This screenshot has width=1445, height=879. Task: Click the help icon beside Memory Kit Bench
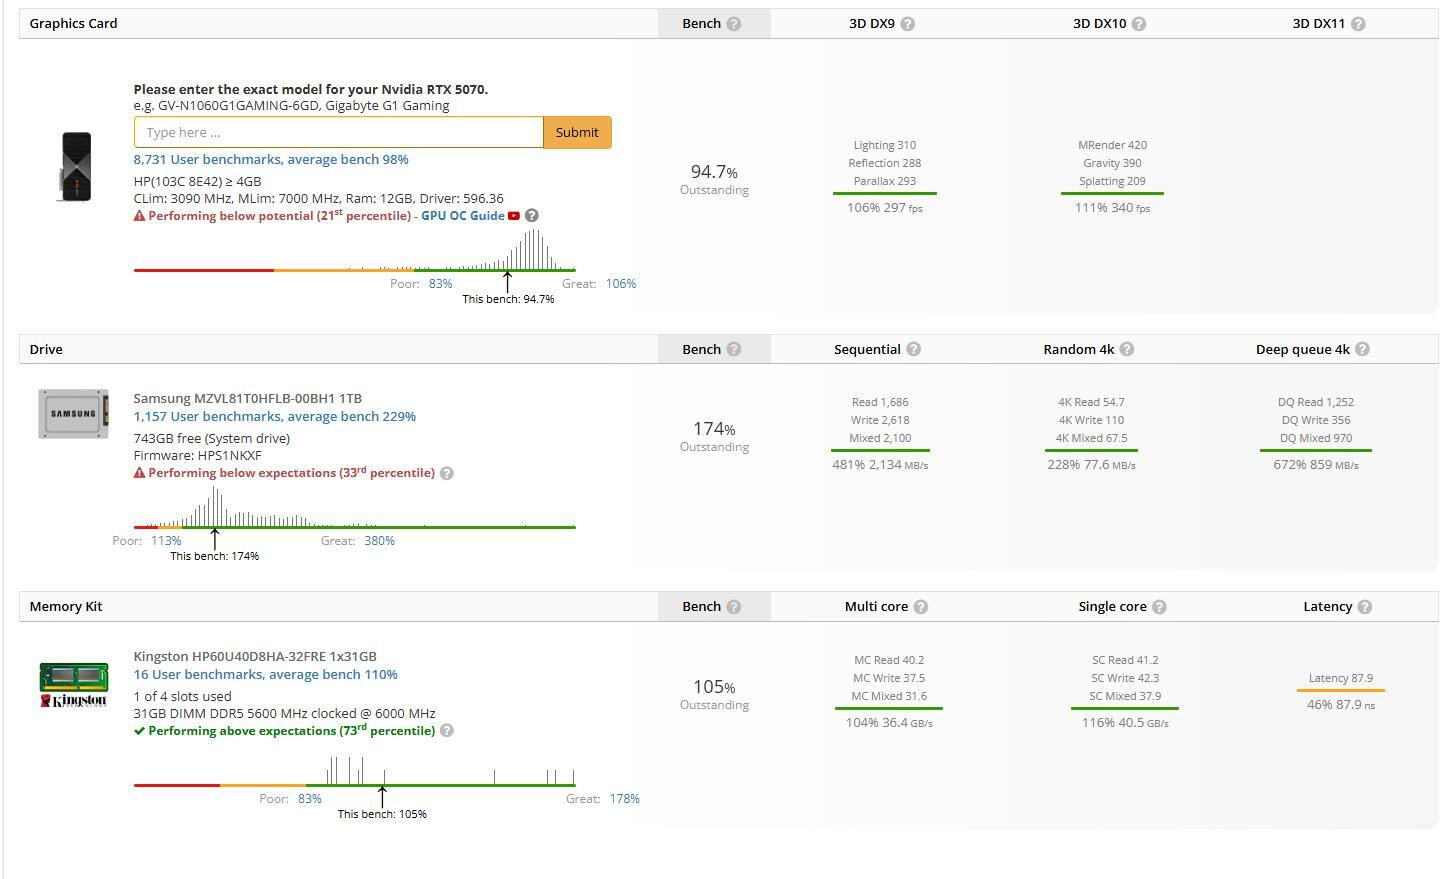734,607
